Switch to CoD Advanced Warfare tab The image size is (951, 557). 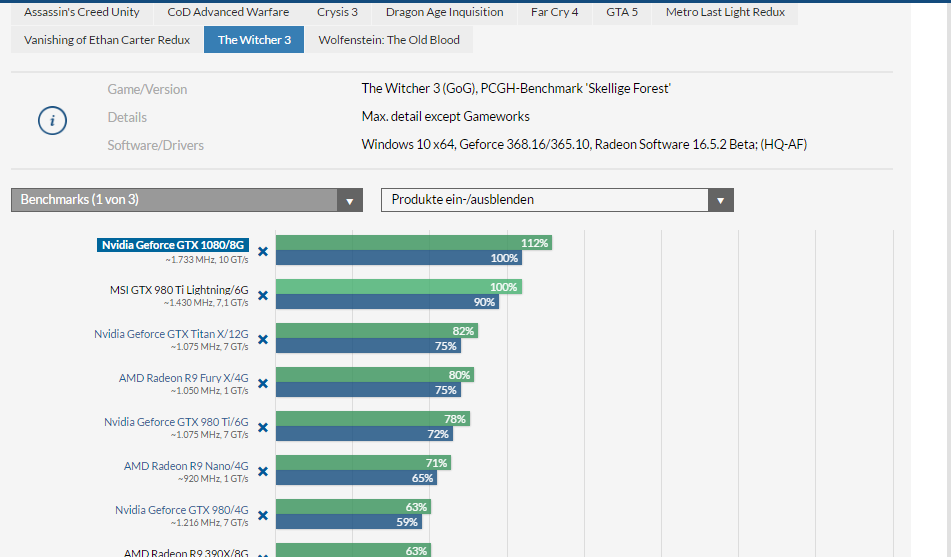pos(228,12)
